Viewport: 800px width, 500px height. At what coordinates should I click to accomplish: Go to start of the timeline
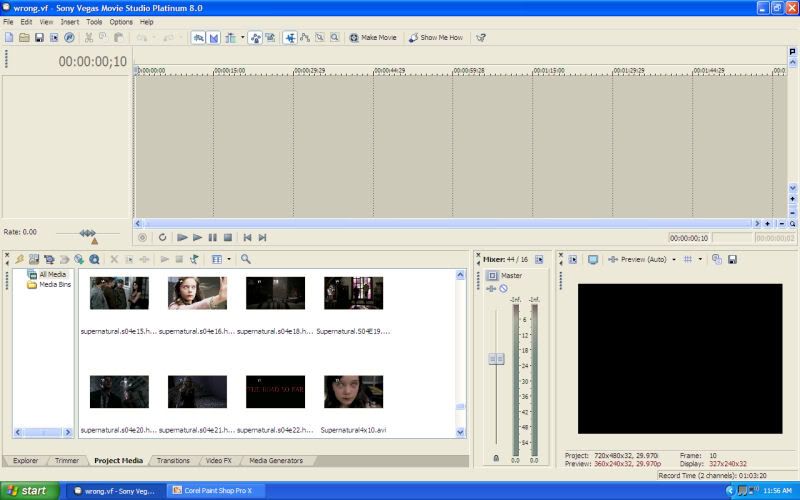pyautogui.click(x=247, y=237)
